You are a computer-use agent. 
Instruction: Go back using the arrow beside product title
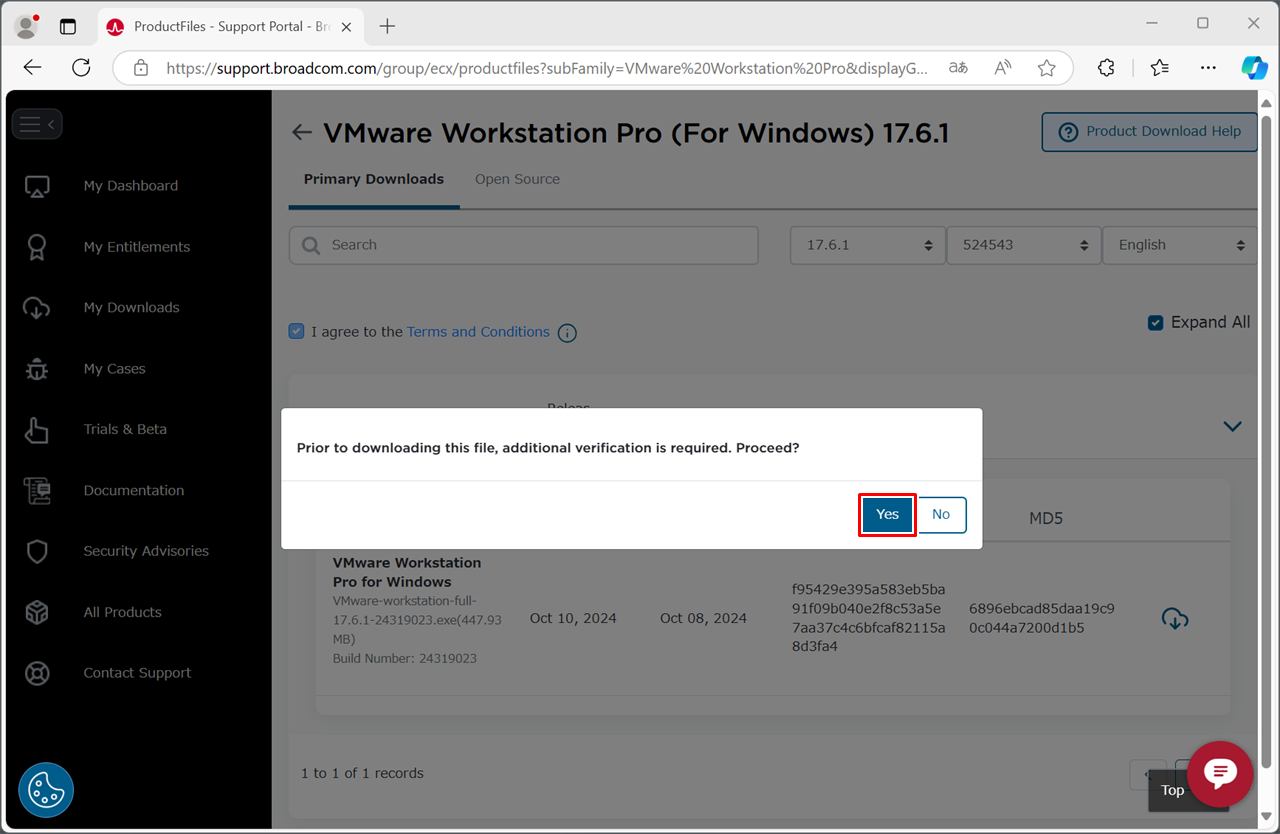pyautogui.click(x=301, y=133)
